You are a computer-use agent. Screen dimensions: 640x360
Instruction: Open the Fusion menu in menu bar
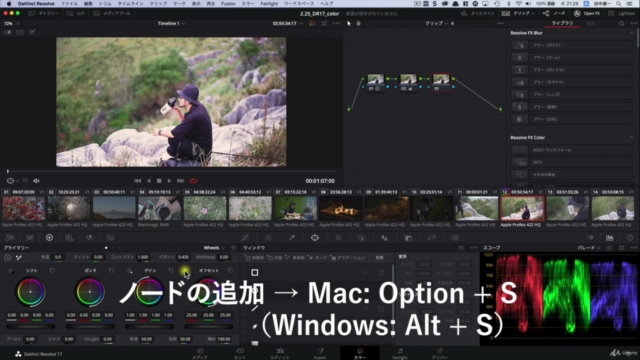pos(228,4)
